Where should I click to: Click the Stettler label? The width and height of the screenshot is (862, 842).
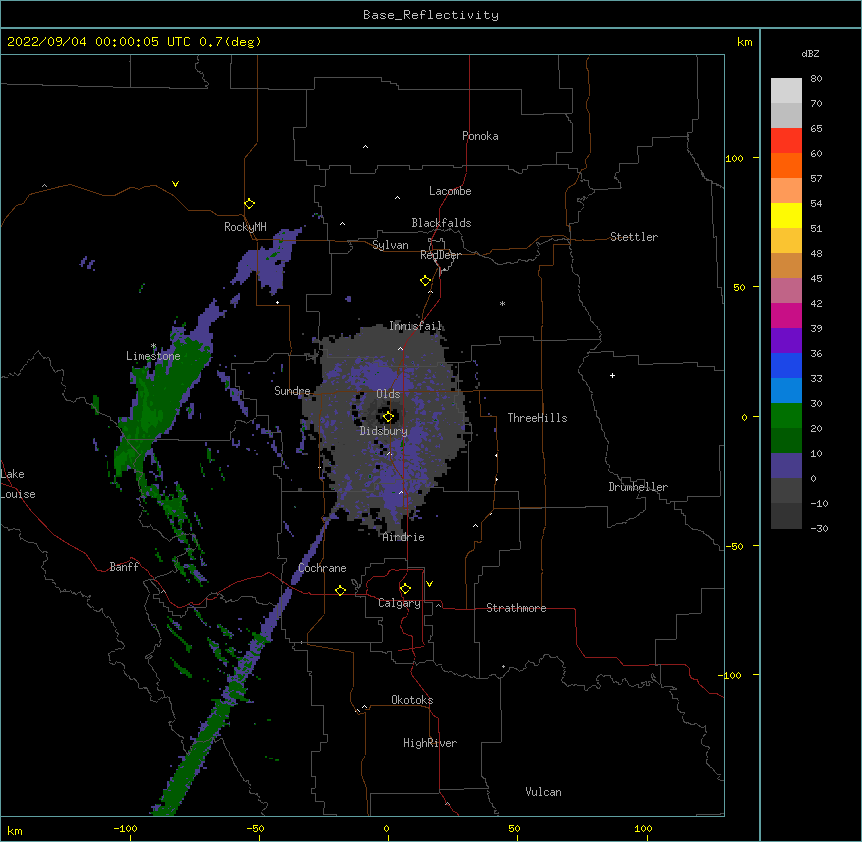[x=634, y=237]
